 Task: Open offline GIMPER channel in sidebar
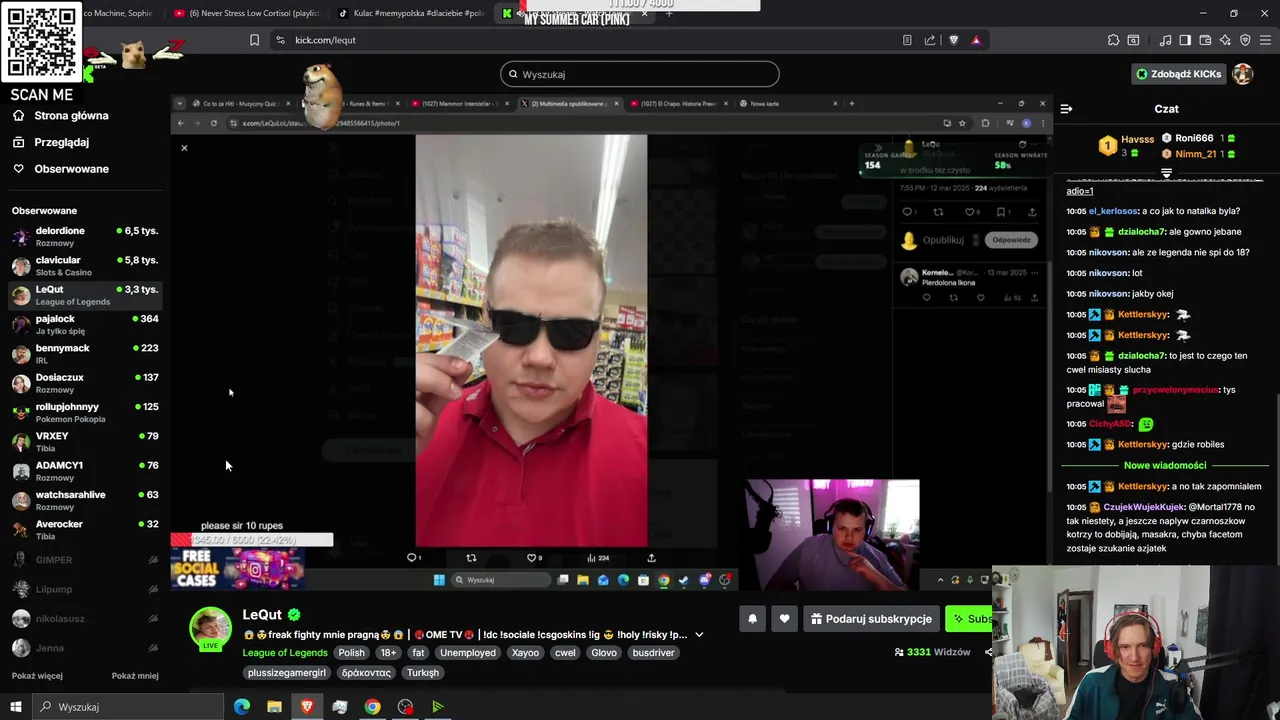[85, 560]
